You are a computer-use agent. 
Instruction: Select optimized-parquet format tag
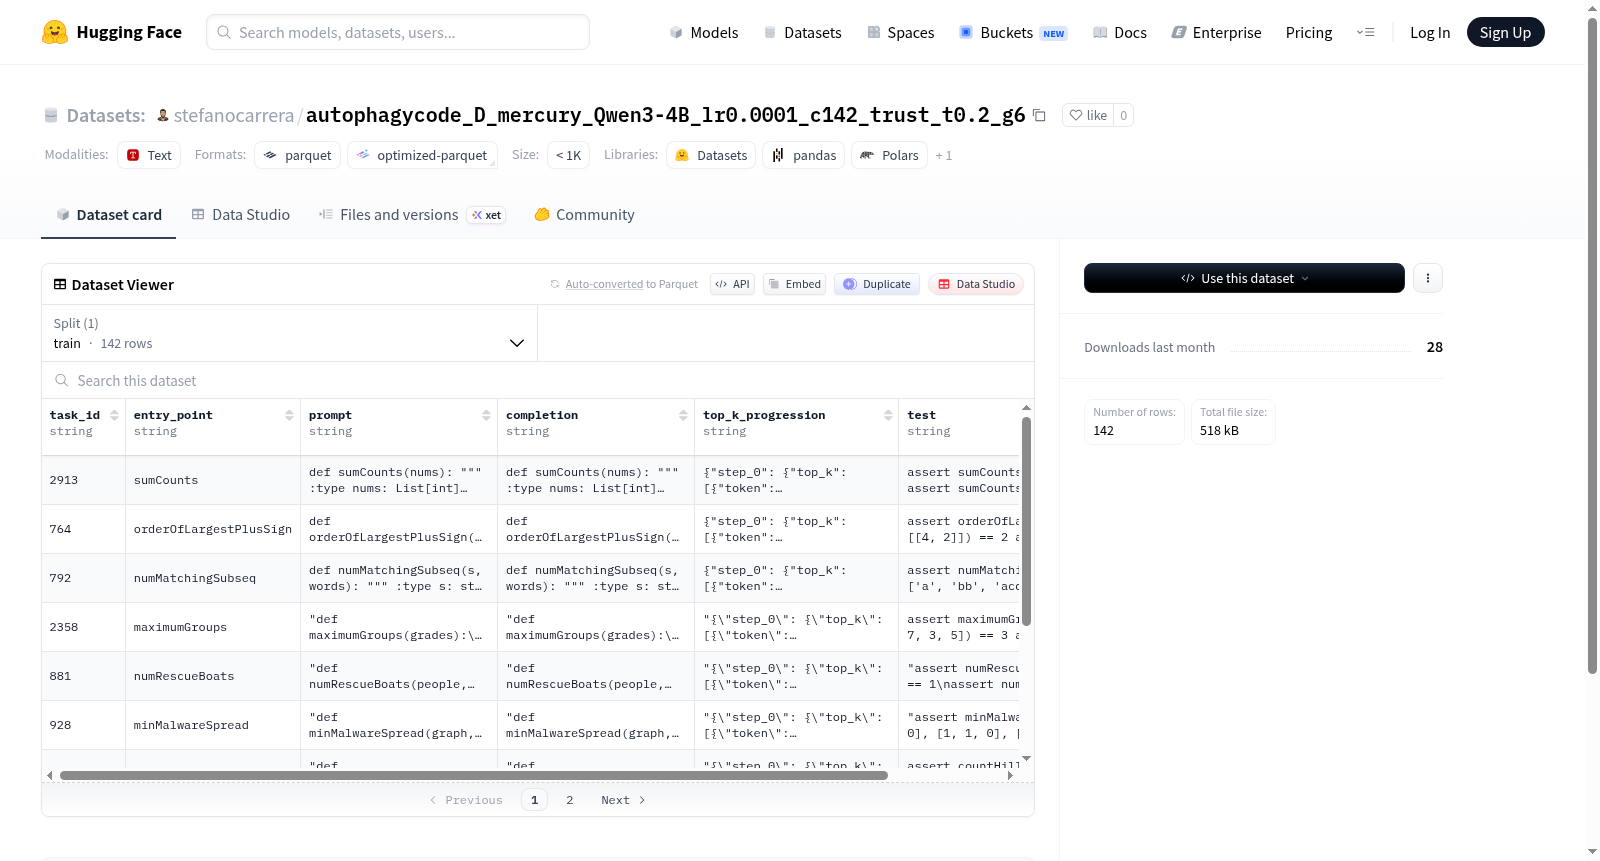point(422,155)
